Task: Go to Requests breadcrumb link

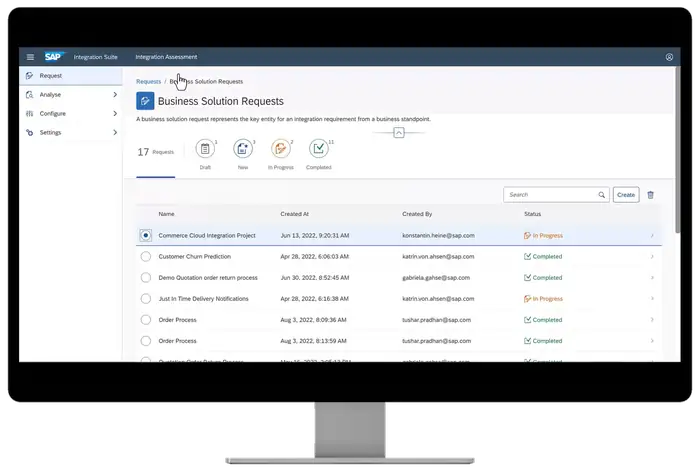Action: click(x=148, y=82)
